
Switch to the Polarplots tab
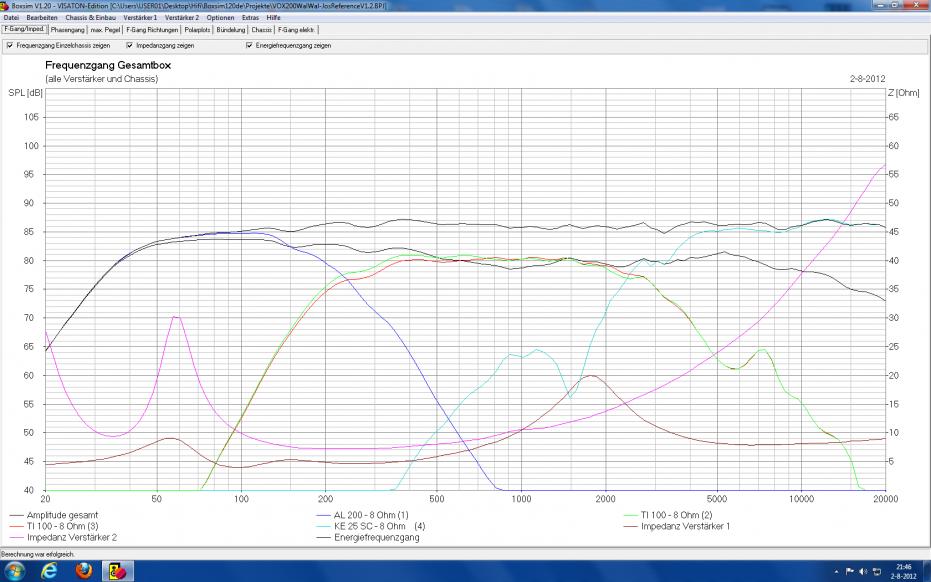[197, 30]
